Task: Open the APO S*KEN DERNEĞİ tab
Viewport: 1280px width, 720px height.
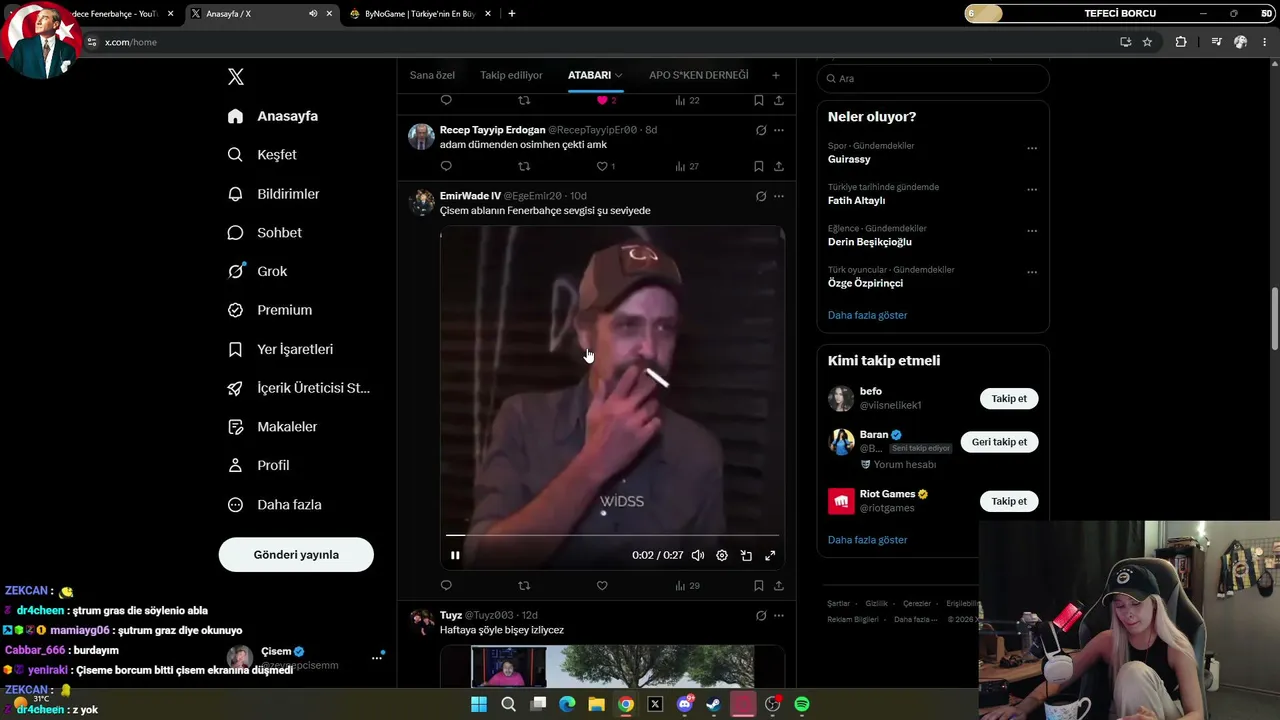Action: click(x=698, y=76)
